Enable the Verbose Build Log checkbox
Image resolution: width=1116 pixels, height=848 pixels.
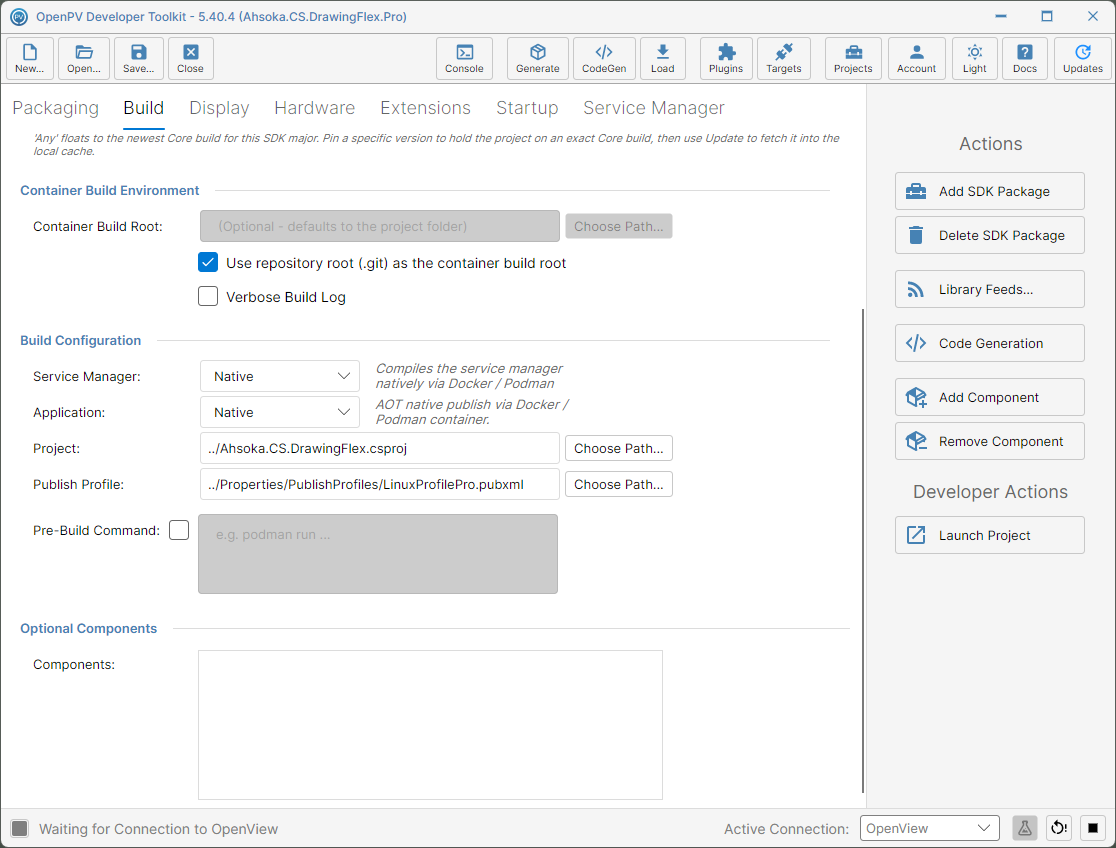click(x=208, y=296)
